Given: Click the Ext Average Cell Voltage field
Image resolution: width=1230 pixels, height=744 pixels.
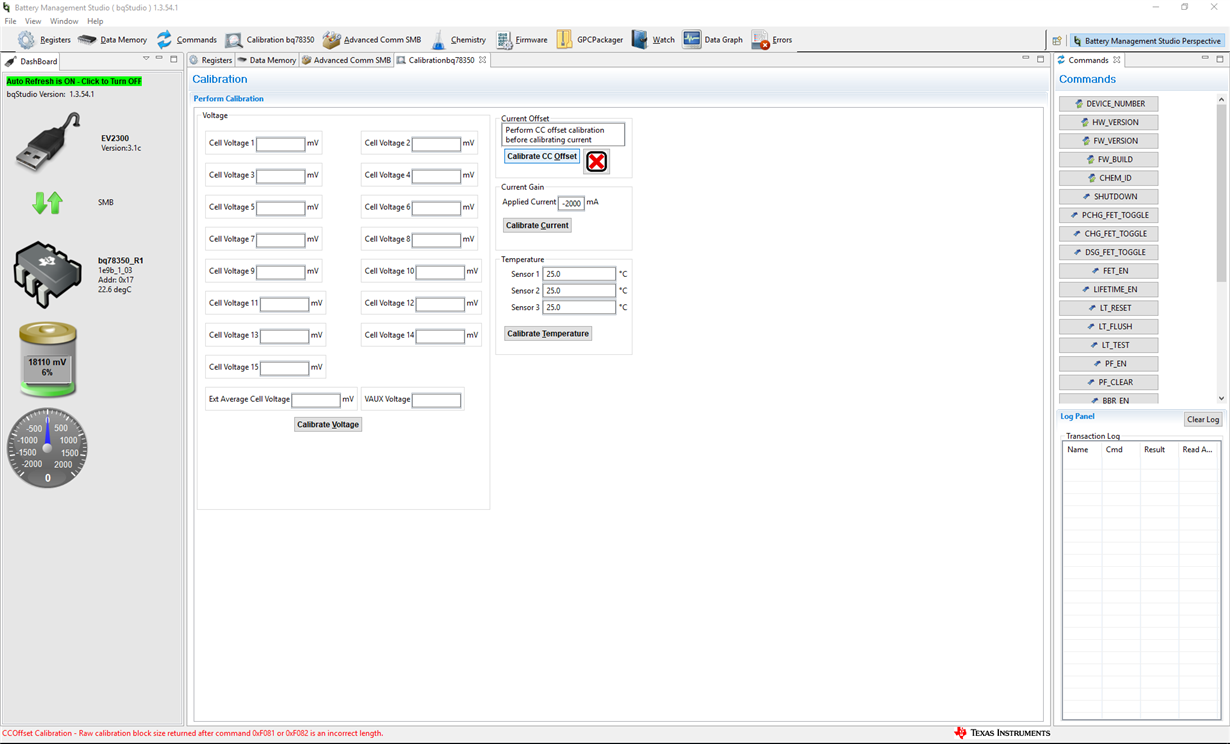Looking at the screenshot, I should [316, 400].
